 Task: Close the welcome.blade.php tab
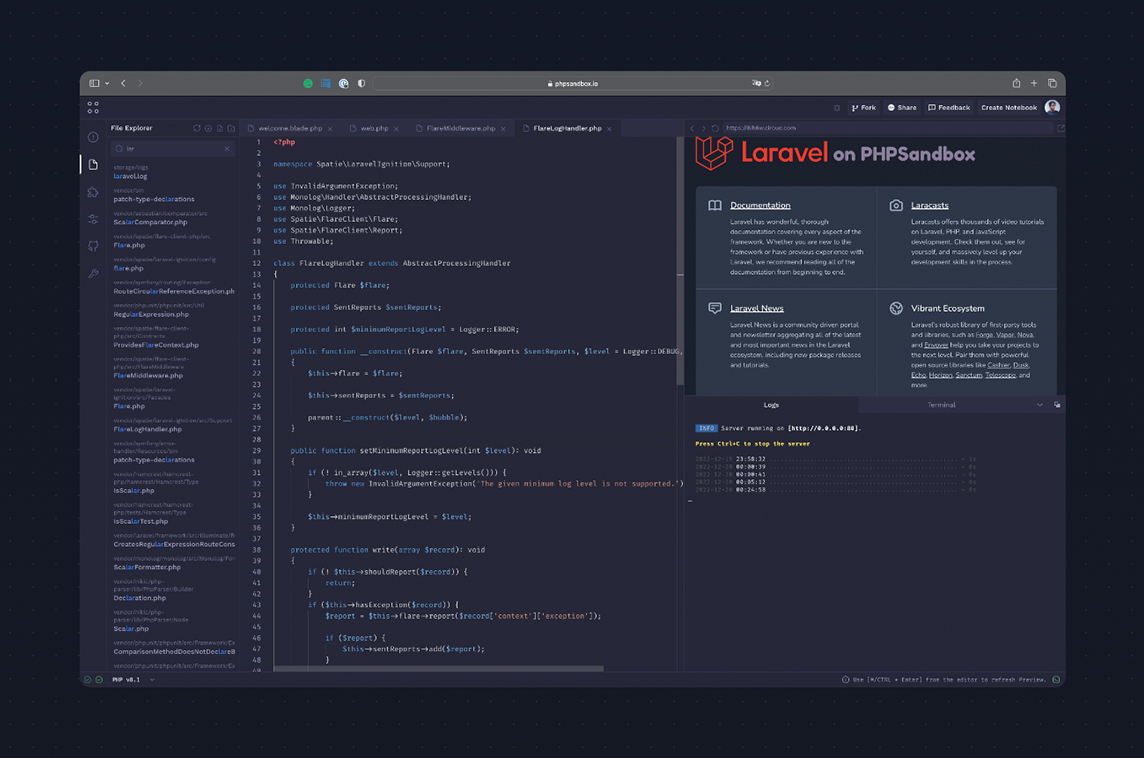pyautogui.click(x=330, y=129)
